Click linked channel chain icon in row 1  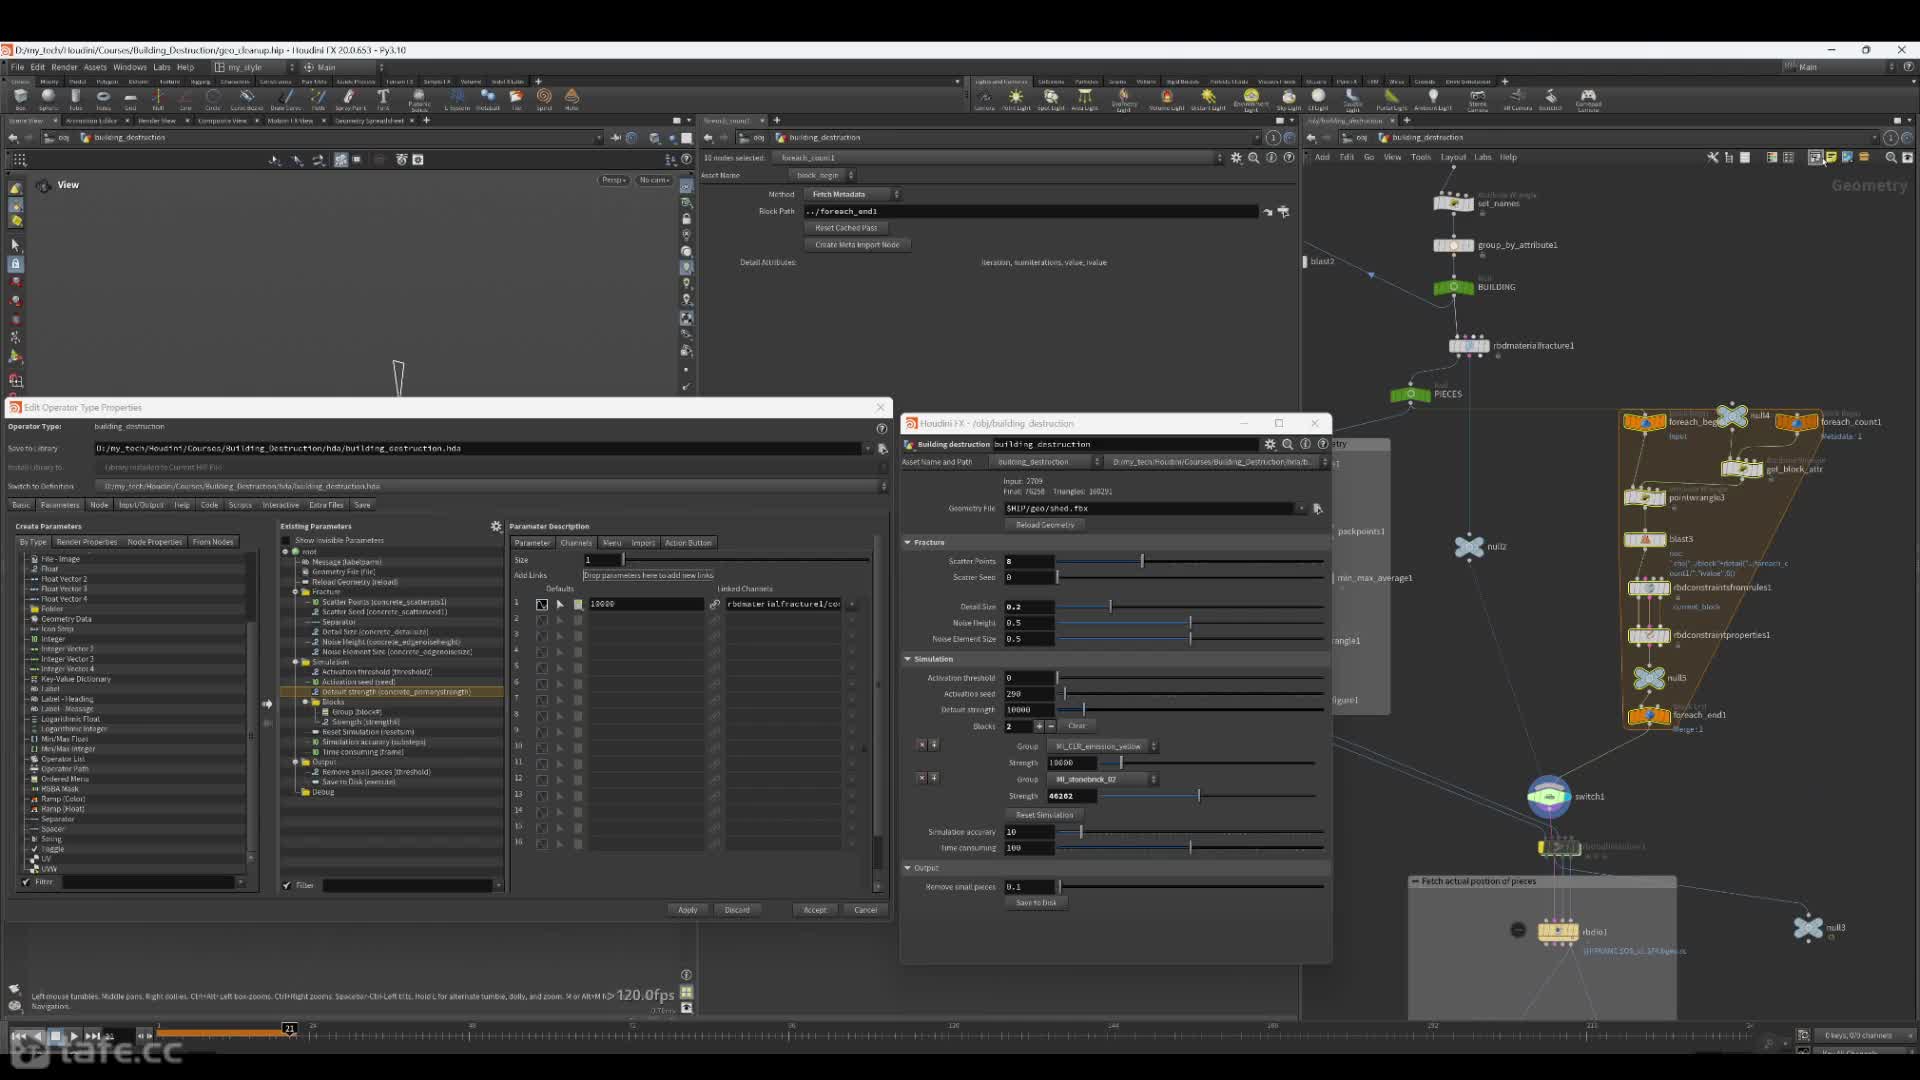(x=714, y=604)
